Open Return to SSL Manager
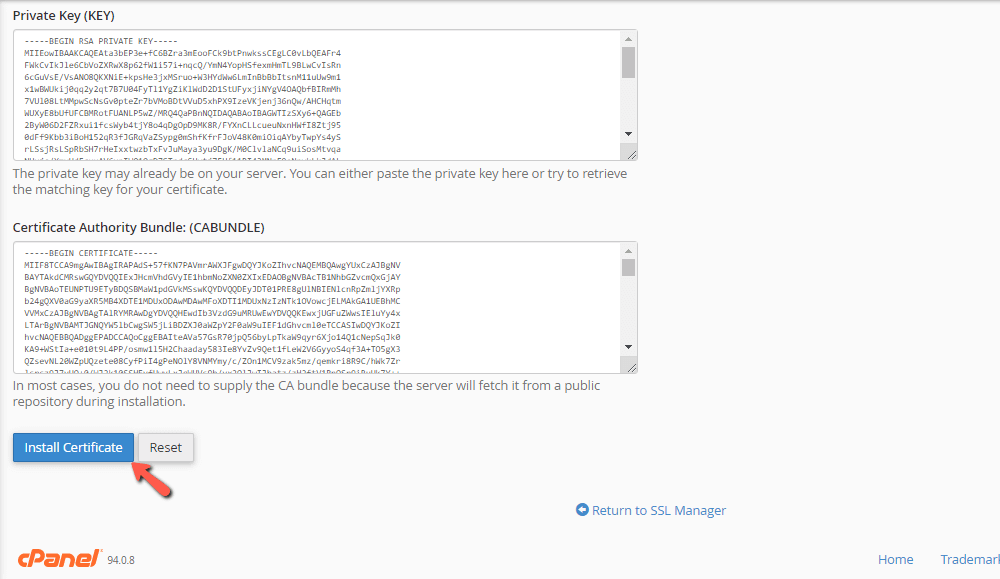Image resolution: width=1000 pixels, height=579 pixels. 658,509
